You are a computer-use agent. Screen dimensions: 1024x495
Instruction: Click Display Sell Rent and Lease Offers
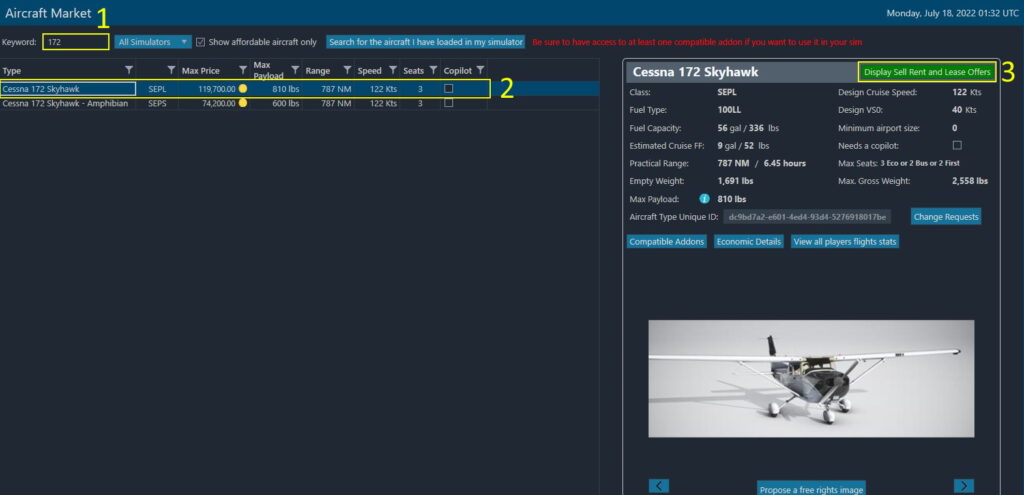(927, 72)
